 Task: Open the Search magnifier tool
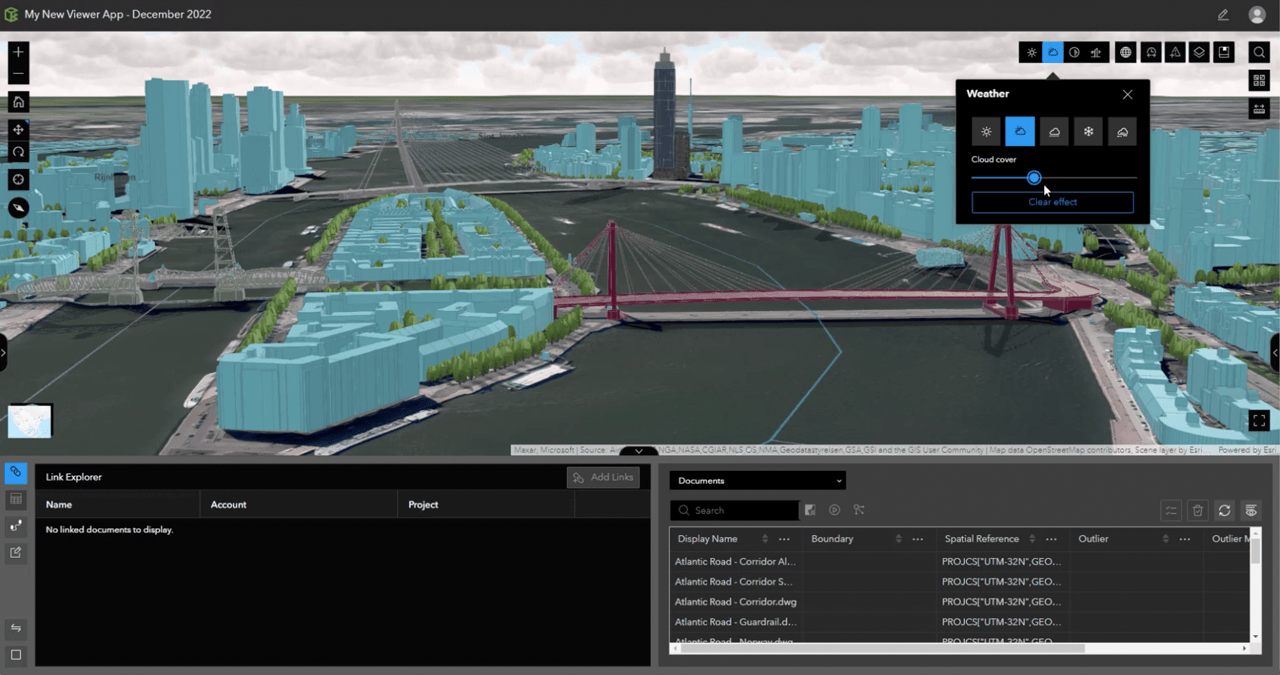[x=1258, y=52]
